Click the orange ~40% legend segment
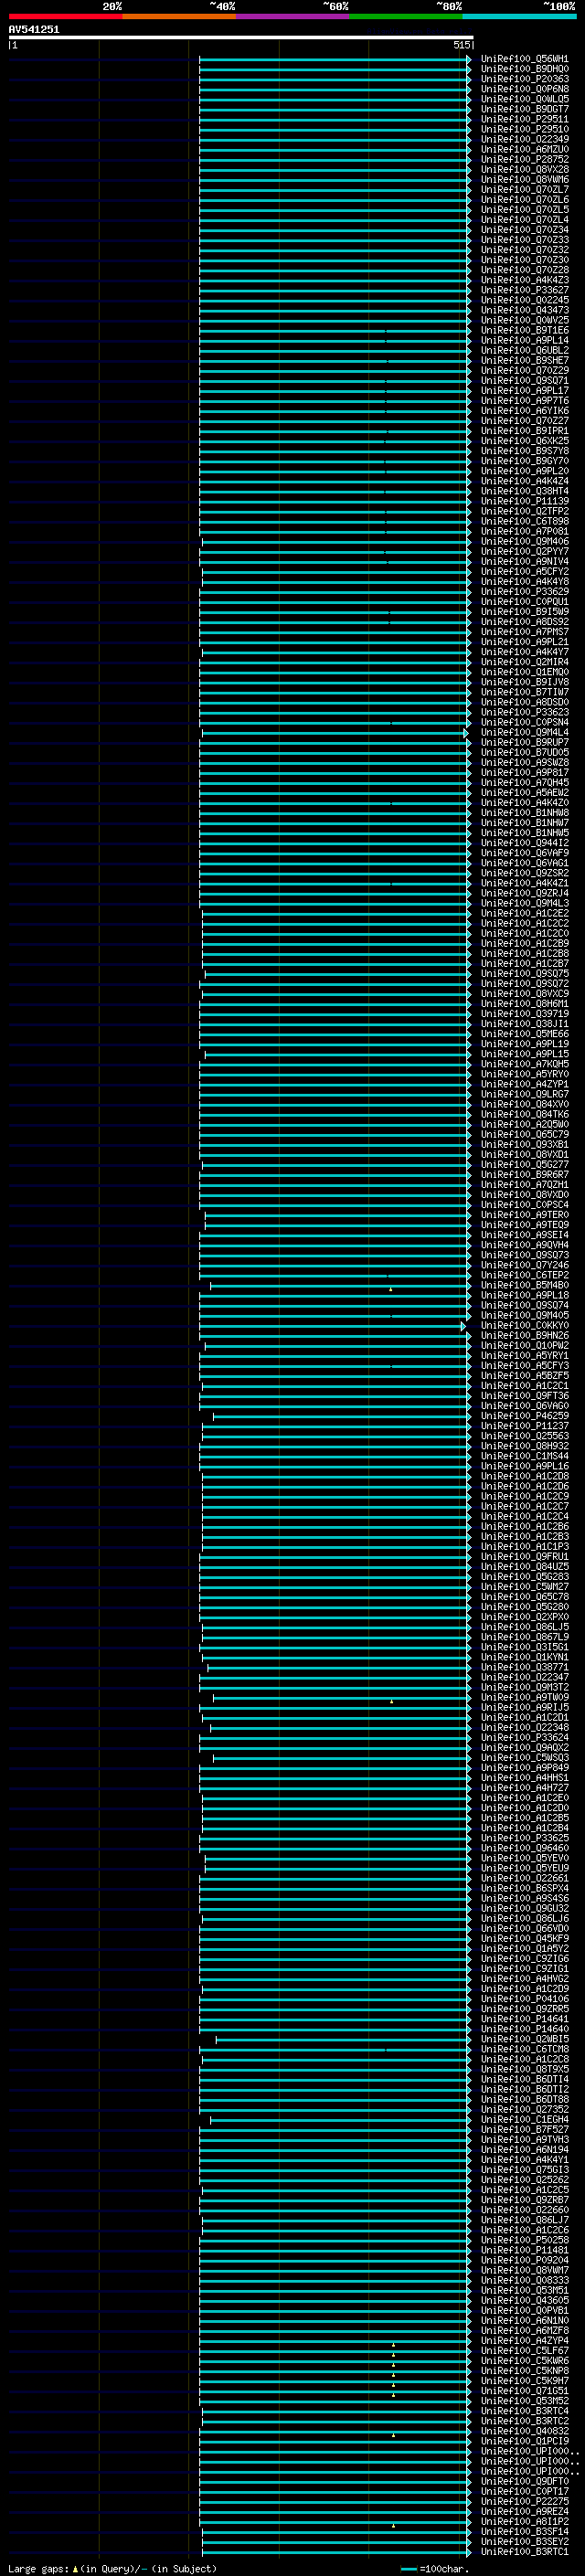 pyautogui.click(x=179, y=16)
